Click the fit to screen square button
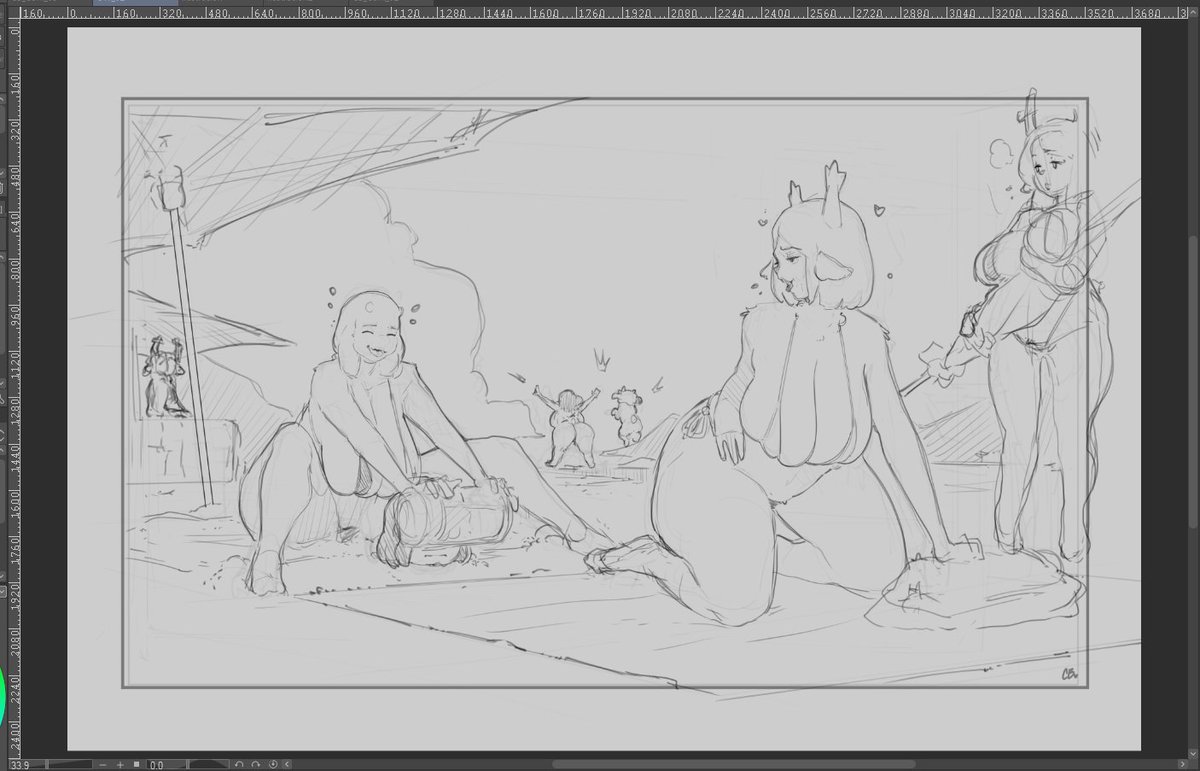Screen dimensions: 1200x771 (x=136, y=764)
